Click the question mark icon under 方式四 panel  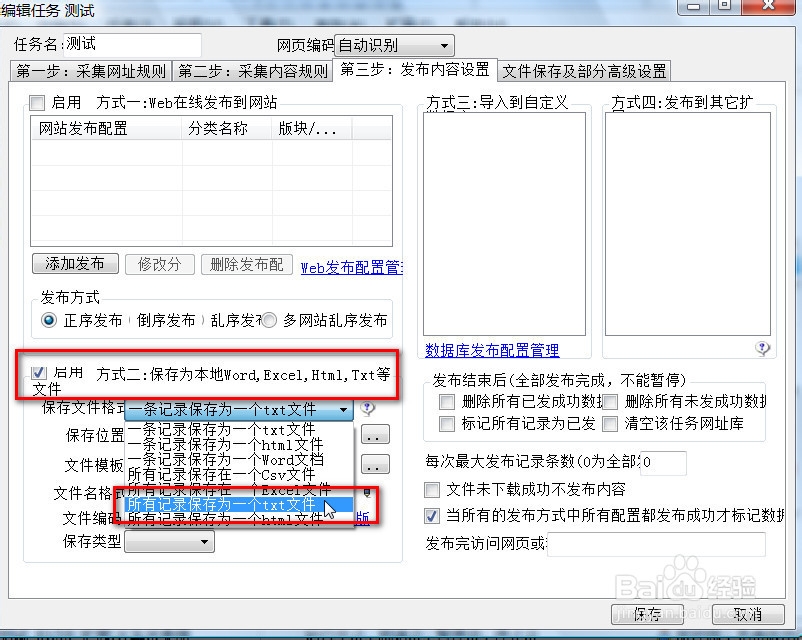(762, 348)
